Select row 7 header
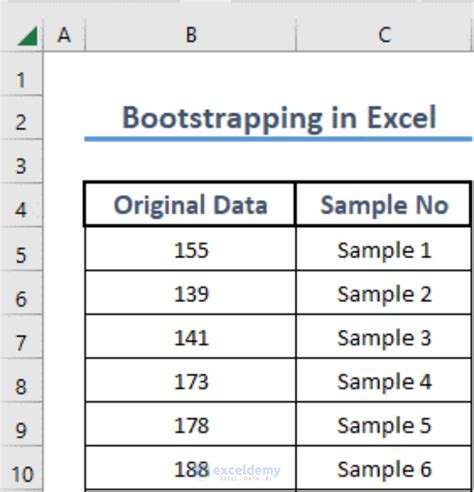This screenshot has height=492, width=474. point(21,337)
